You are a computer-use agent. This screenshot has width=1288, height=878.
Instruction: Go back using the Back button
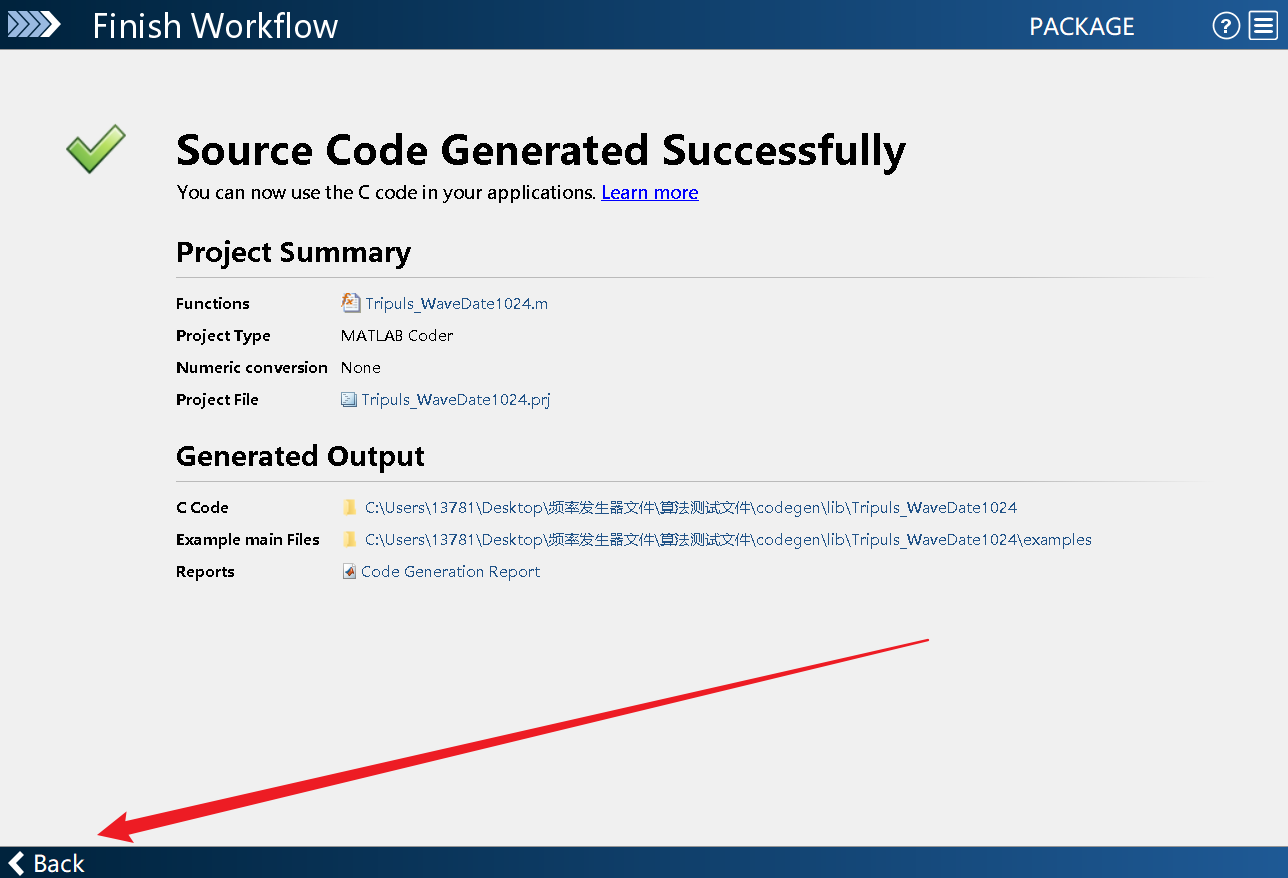(x=47, y=863)
